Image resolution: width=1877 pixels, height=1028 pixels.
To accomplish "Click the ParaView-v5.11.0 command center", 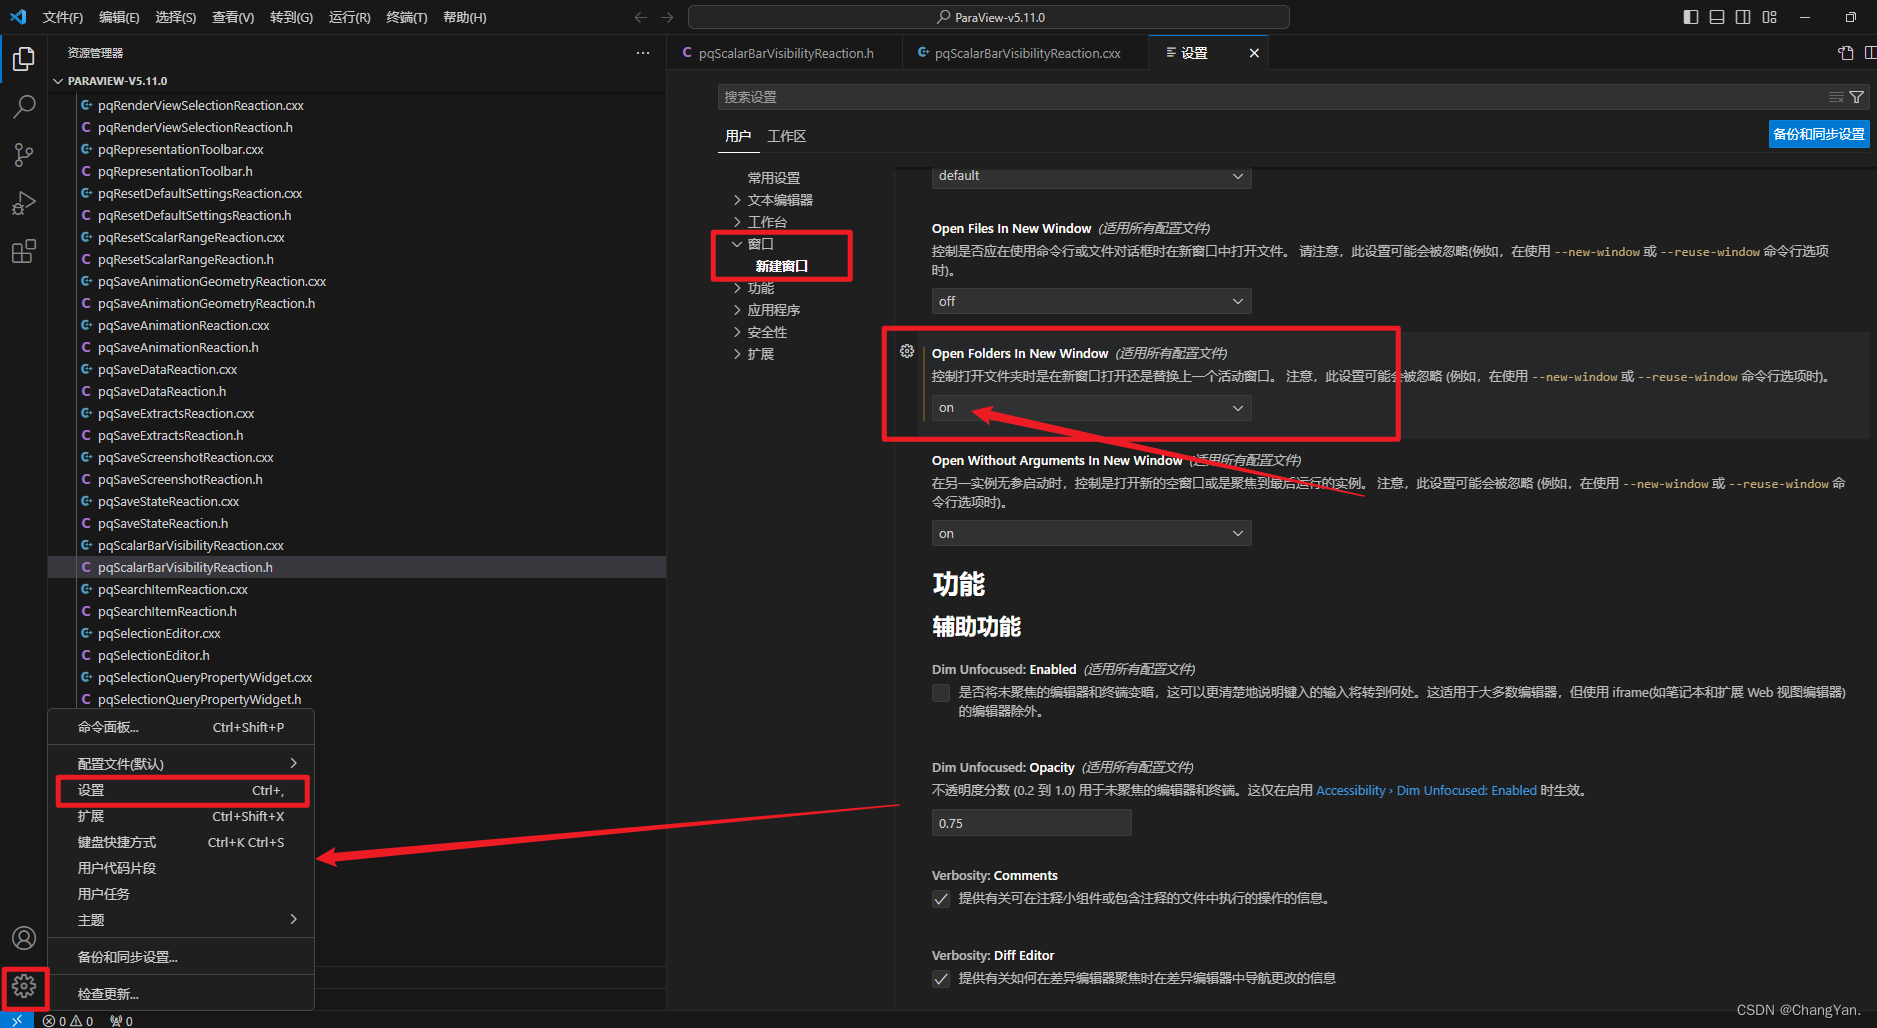I will pos(989,17).
